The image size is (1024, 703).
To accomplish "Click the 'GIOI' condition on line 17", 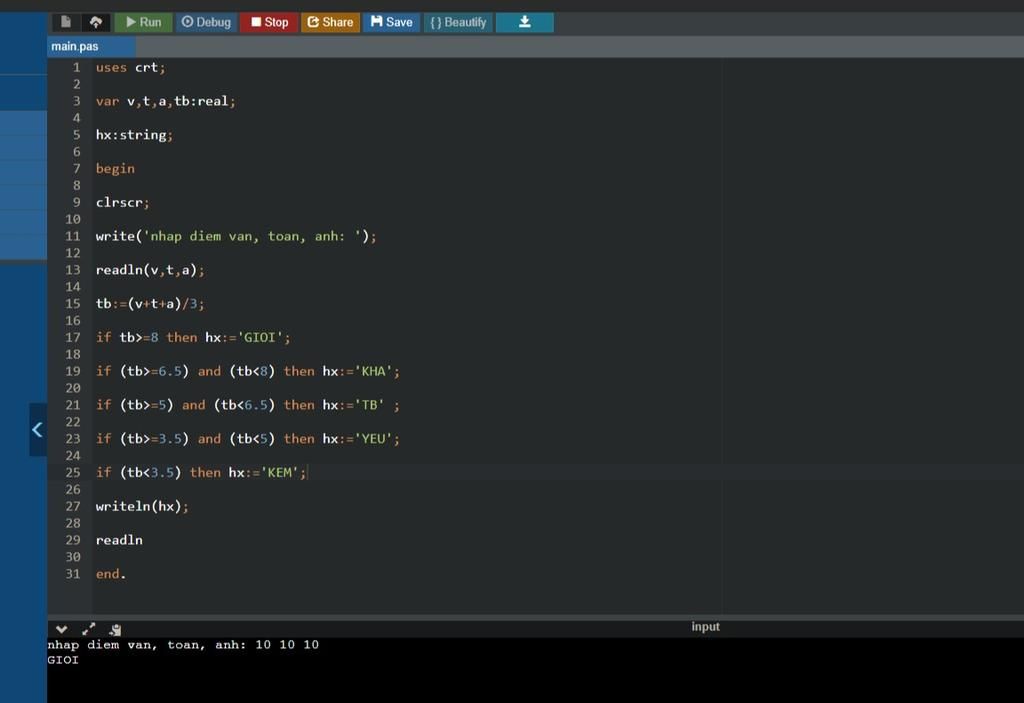I will coord(193,338).
